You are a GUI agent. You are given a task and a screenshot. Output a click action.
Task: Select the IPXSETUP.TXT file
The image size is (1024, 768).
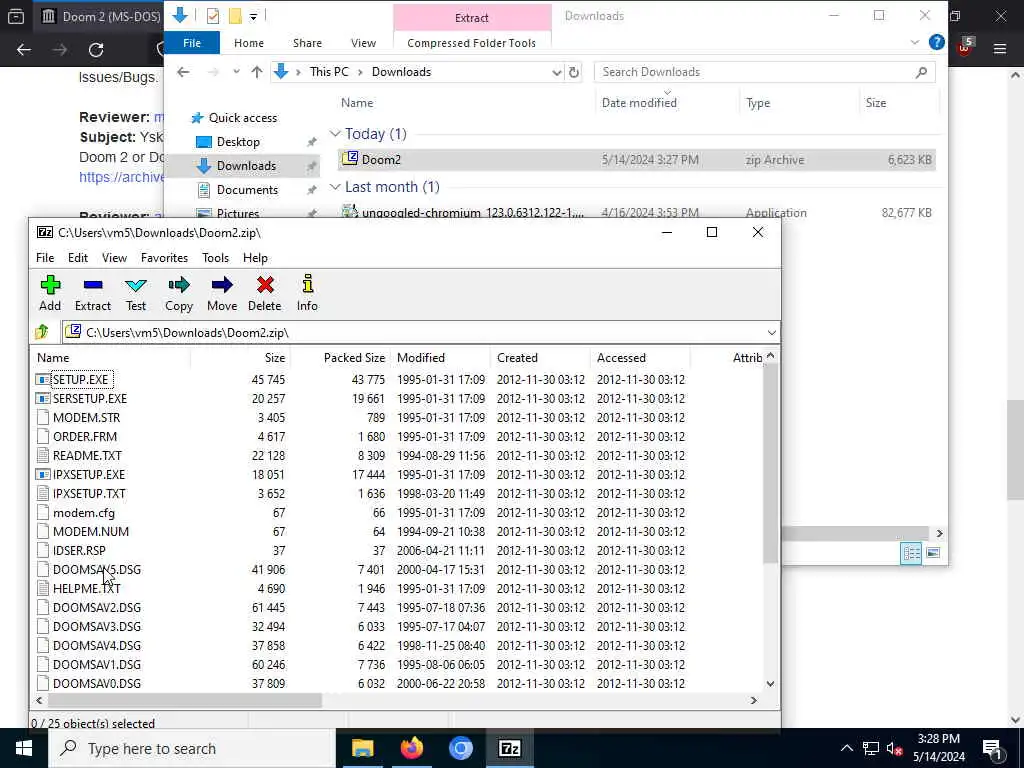pyautogui.click(x=89, y=494)
